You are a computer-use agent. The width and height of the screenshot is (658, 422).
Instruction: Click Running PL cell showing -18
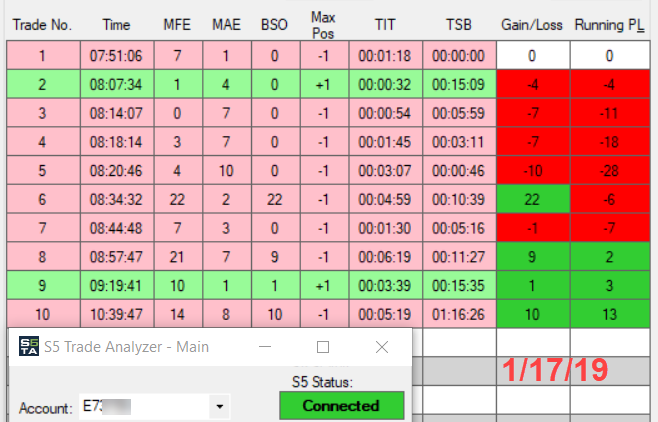click(x=610, y=142)
